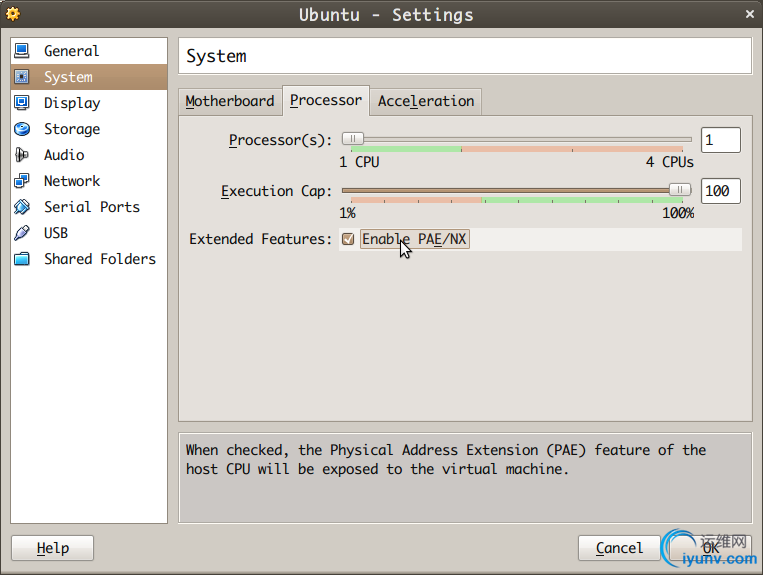Click the Network computers icon in sidebar

coord(22,181)
